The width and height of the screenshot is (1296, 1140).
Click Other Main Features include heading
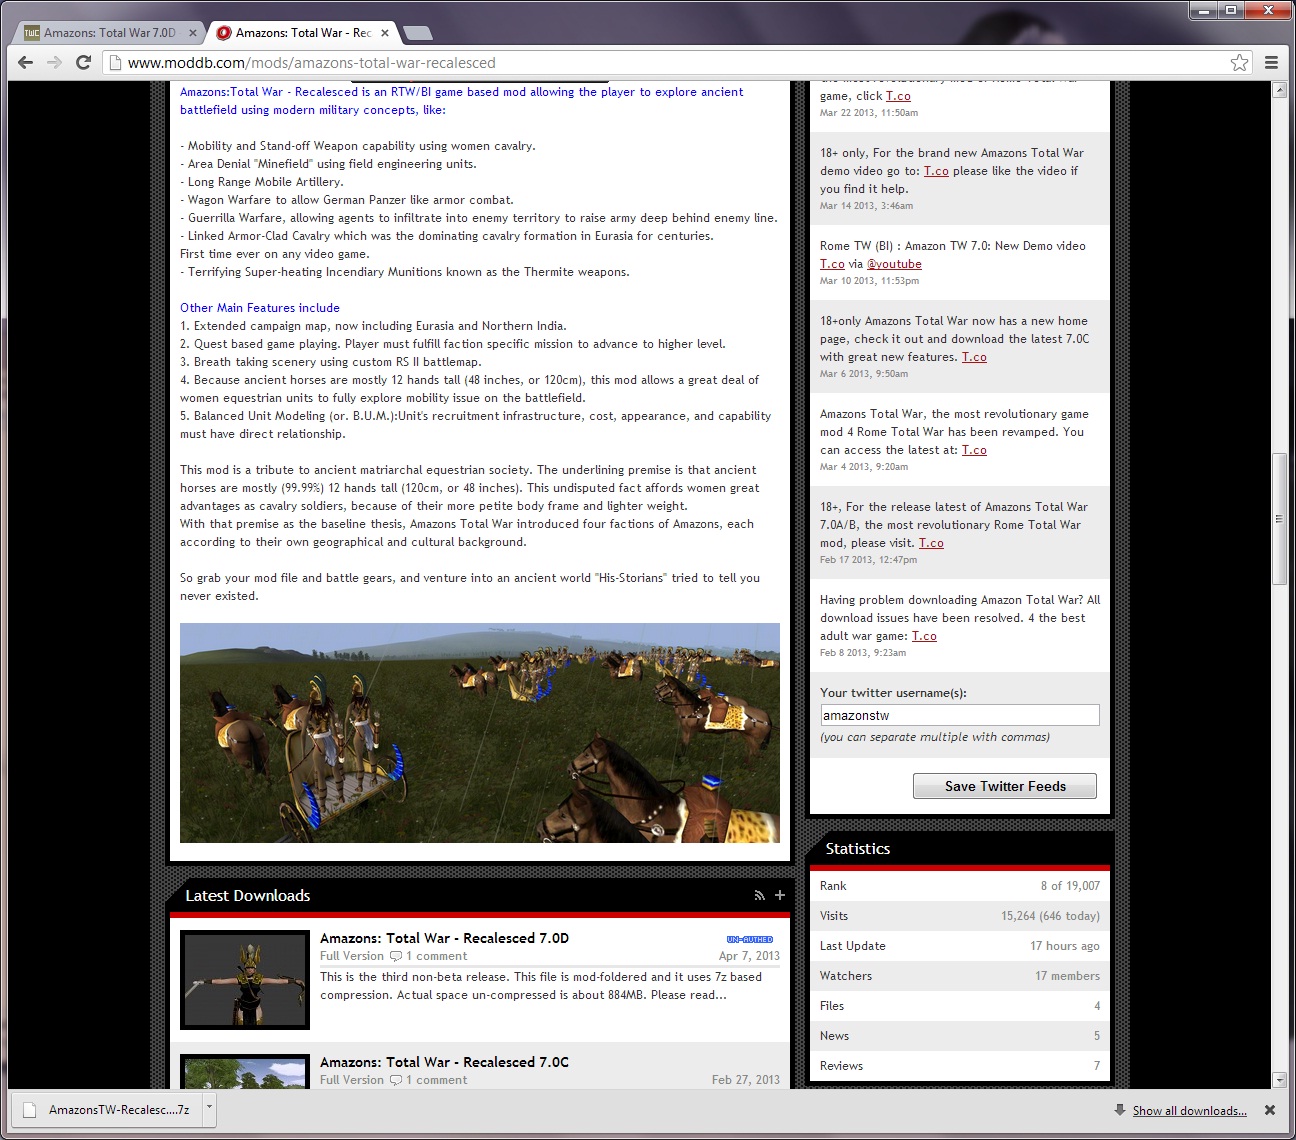260,308
